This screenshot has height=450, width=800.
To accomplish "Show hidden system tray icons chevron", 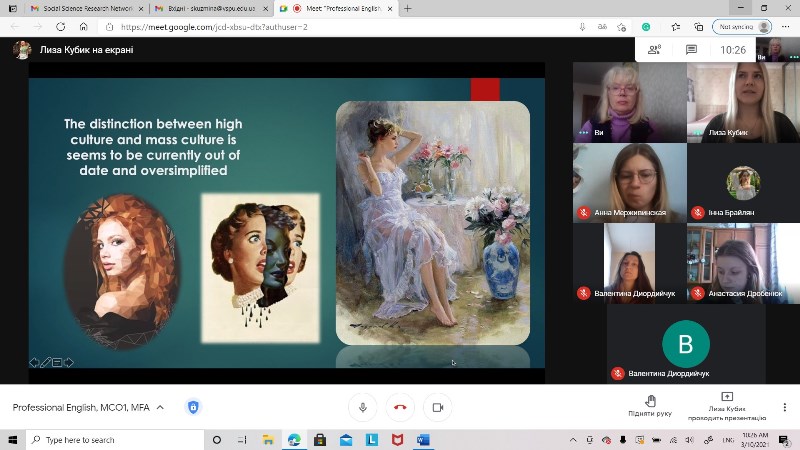I will (573, 439).
